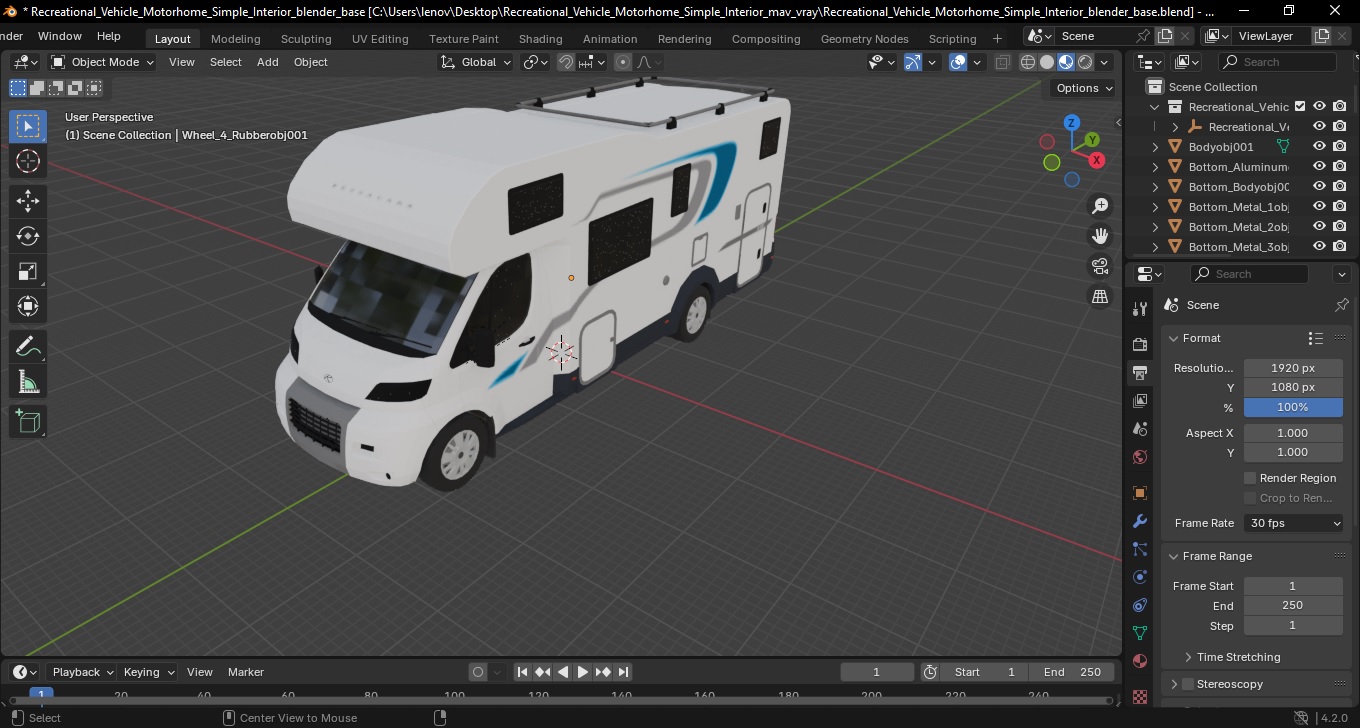Screen dimensions: 1360x728
Task: Enable the Render Region checkbox
Action: point(1250,478)
